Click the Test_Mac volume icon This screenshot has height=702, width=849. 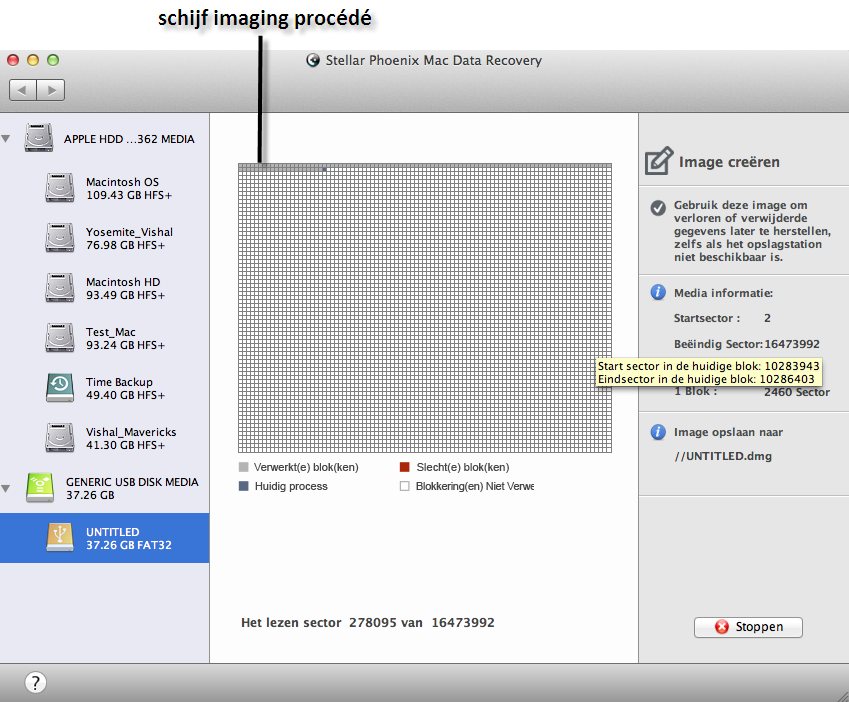(60, 338)
